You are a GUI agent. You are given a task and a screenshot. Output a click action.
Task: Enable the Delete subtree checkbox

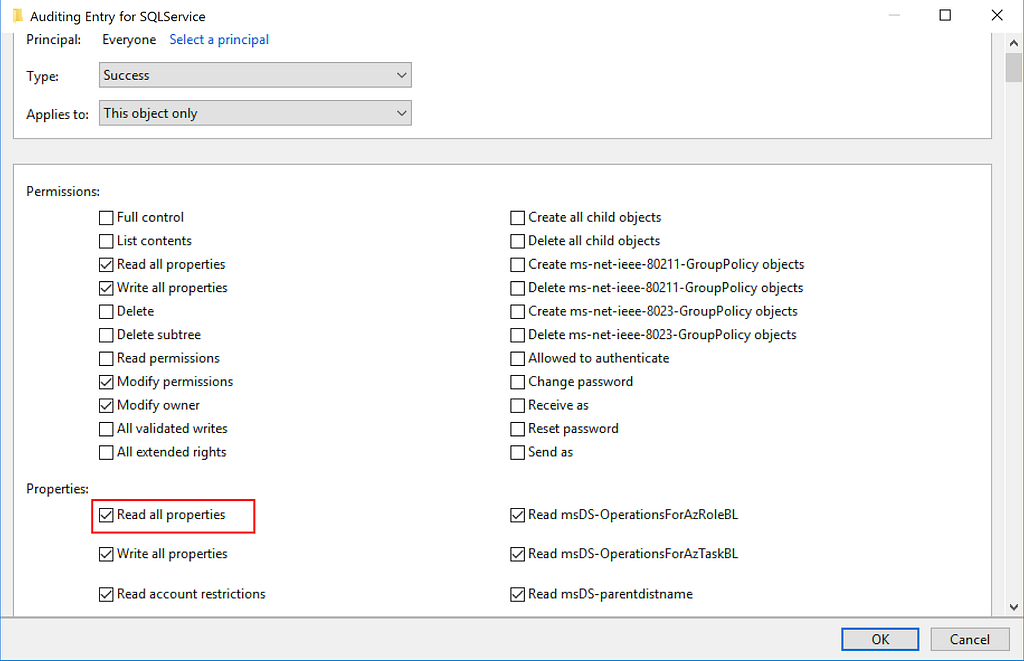(x=106, y=335)
